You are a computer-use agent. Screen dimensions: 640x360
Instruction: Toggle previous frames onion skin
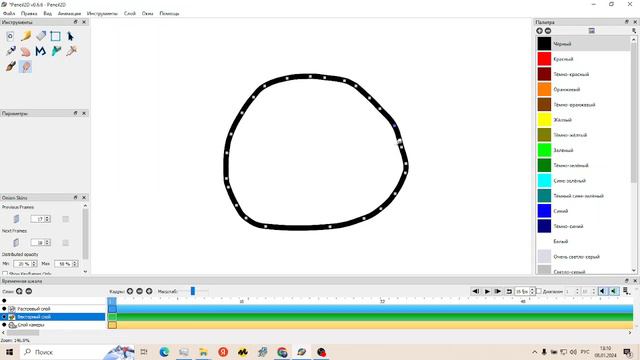(x=16, y=219)
